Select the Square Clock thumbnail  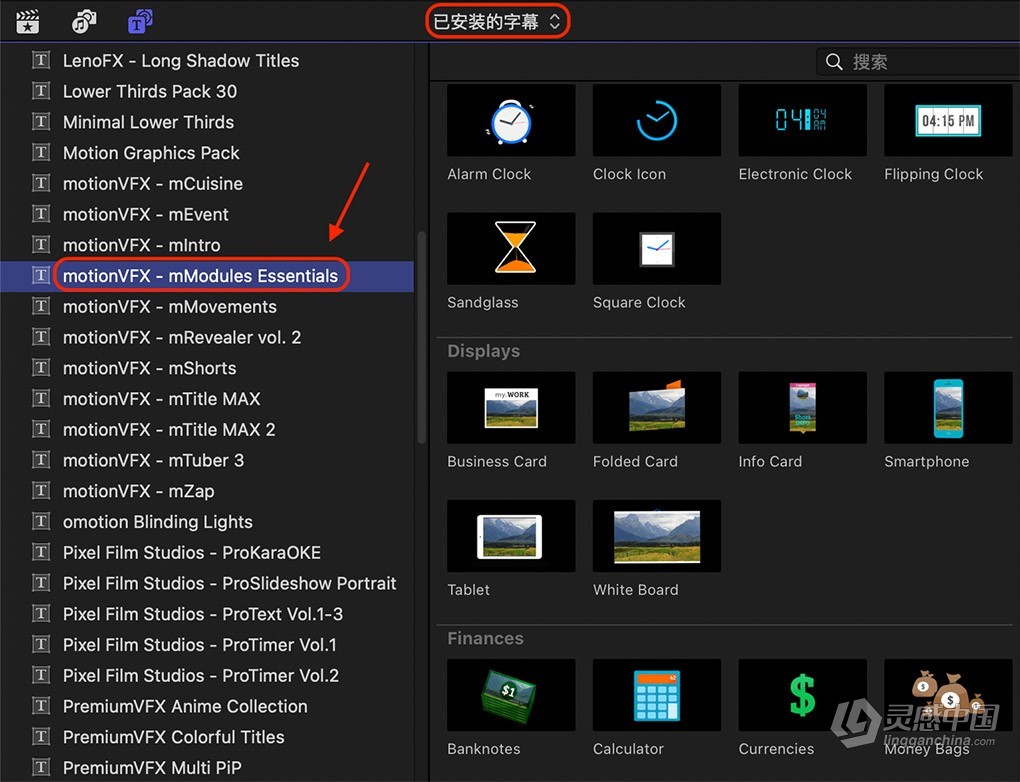657,249
